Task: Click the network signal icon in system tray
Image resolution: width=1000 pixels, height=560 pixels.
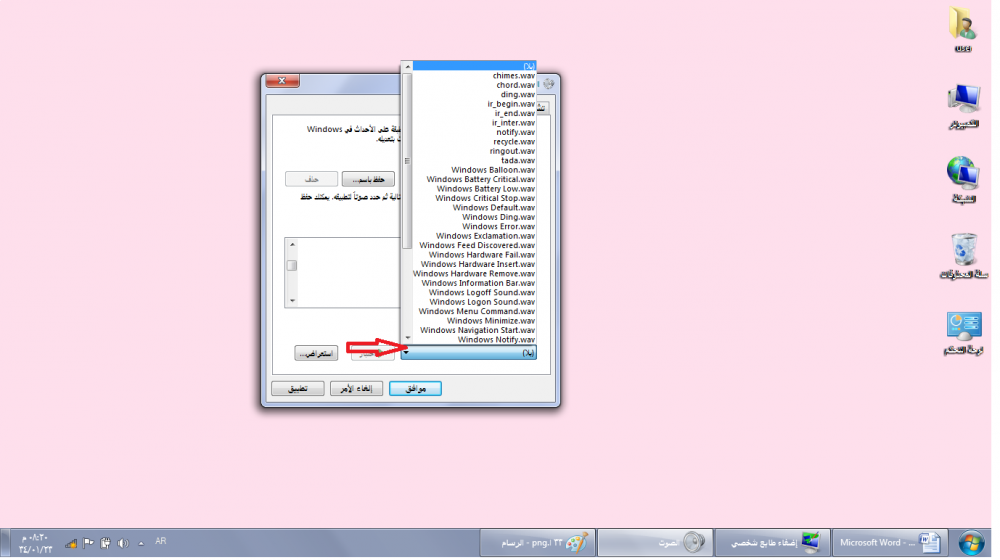Action: click(71, 543)
